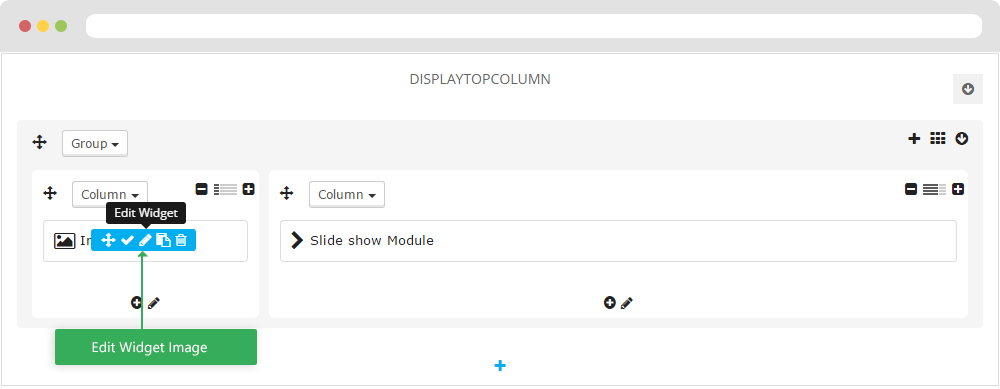1000x389 pixels.
Task: Click the pencil Edit Widget icon in blue toolbar
Action: [145, 240]
